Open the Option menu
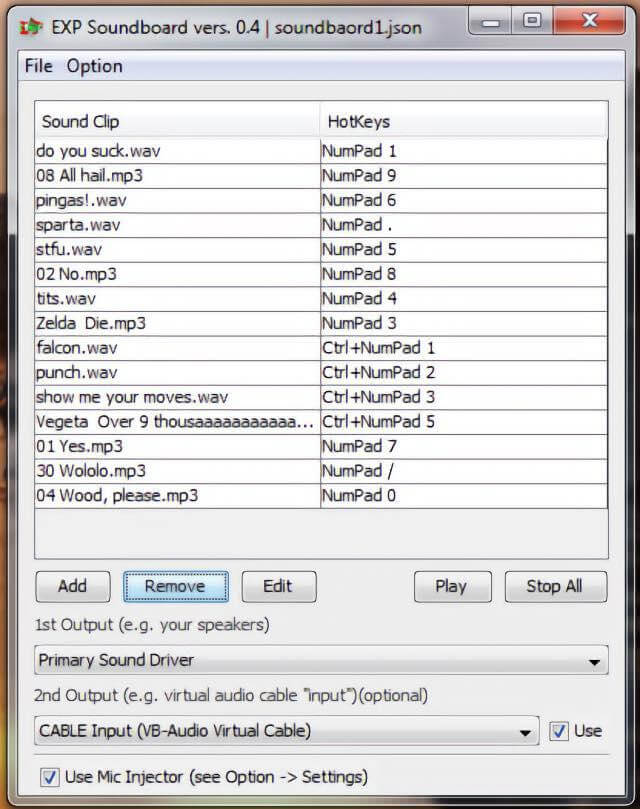640x809 pixels. click(x=96, y=65)
